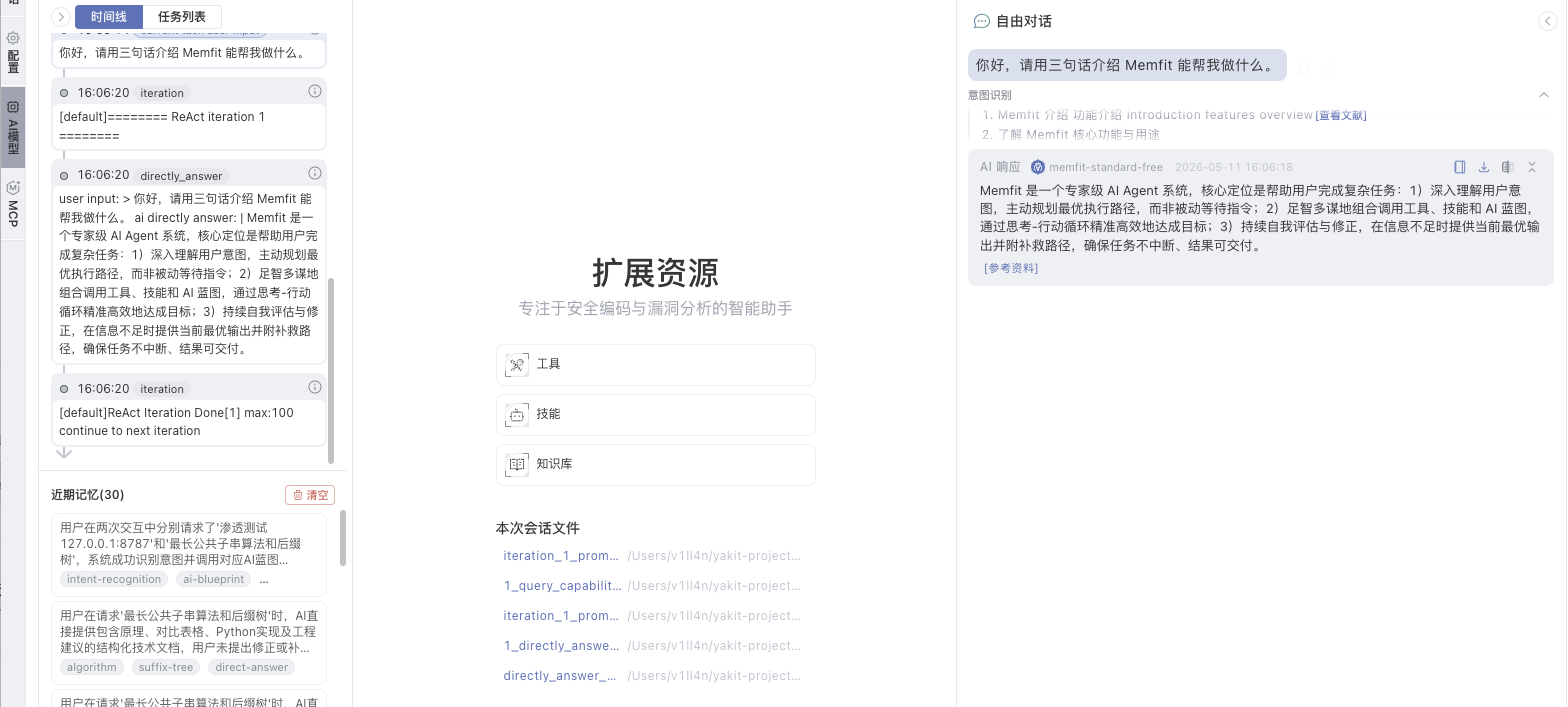Viewport: 1568px width, 707px height.
Task: Collapse the 意图识别 section
Action: tap(1544, 95)
